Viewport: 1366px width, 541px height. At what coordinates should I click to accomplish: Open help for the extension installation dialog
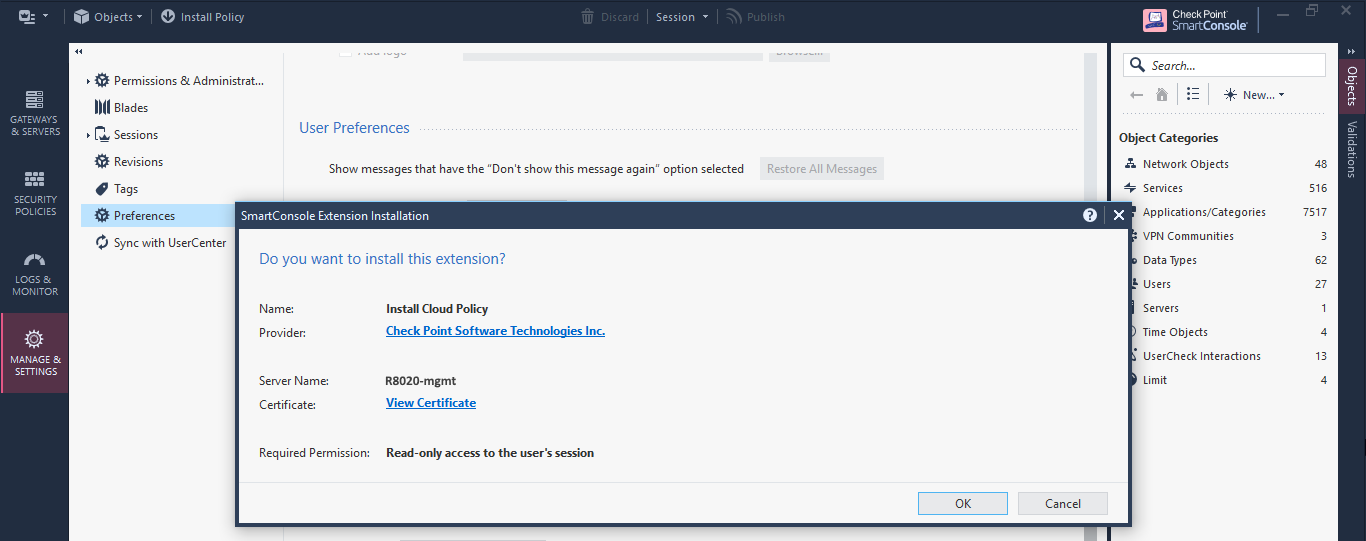1090,215
